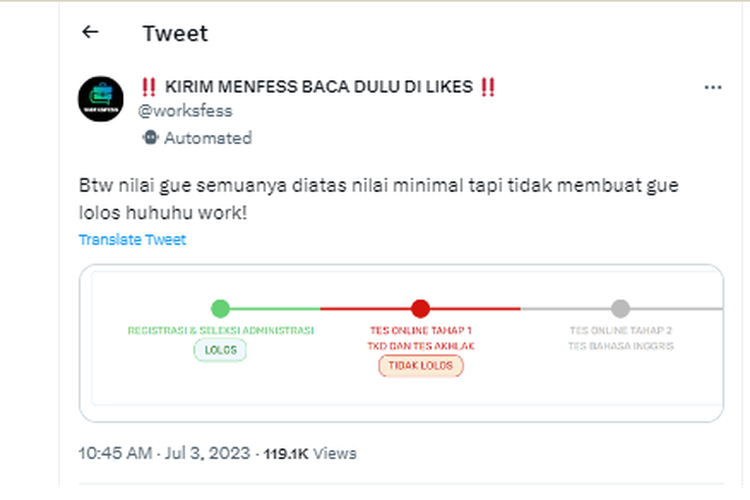The width and height of the screenshot is (750, 500).
Task: Click the LOLOS status badge
Action: (220, 350)
